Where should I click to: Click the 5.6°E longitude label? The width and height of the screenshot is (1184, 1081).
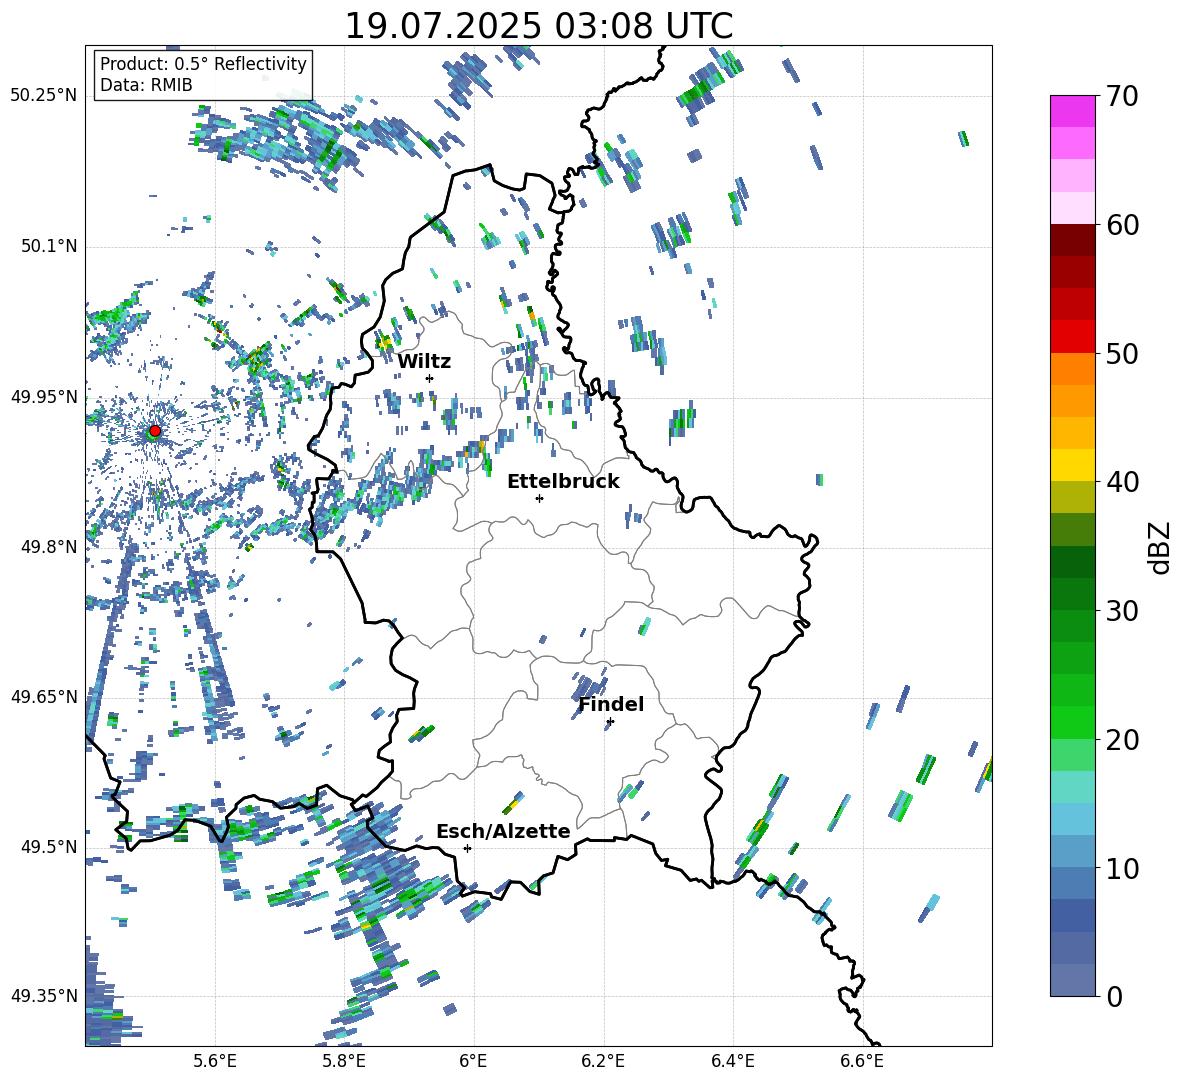pyautogui.click(x=215, y=1061)
